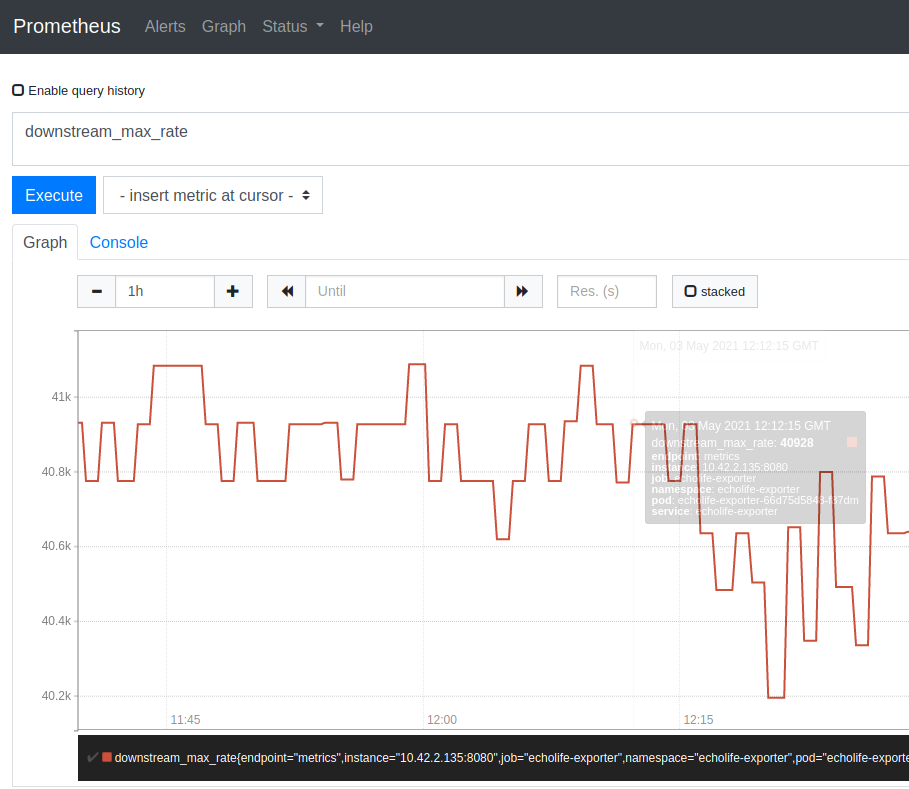Image resolution: width=909 pixels, height=789 pixels.
Task: Click the tooltip series color square
Action: pyautogui.click(x=852, y=442)
